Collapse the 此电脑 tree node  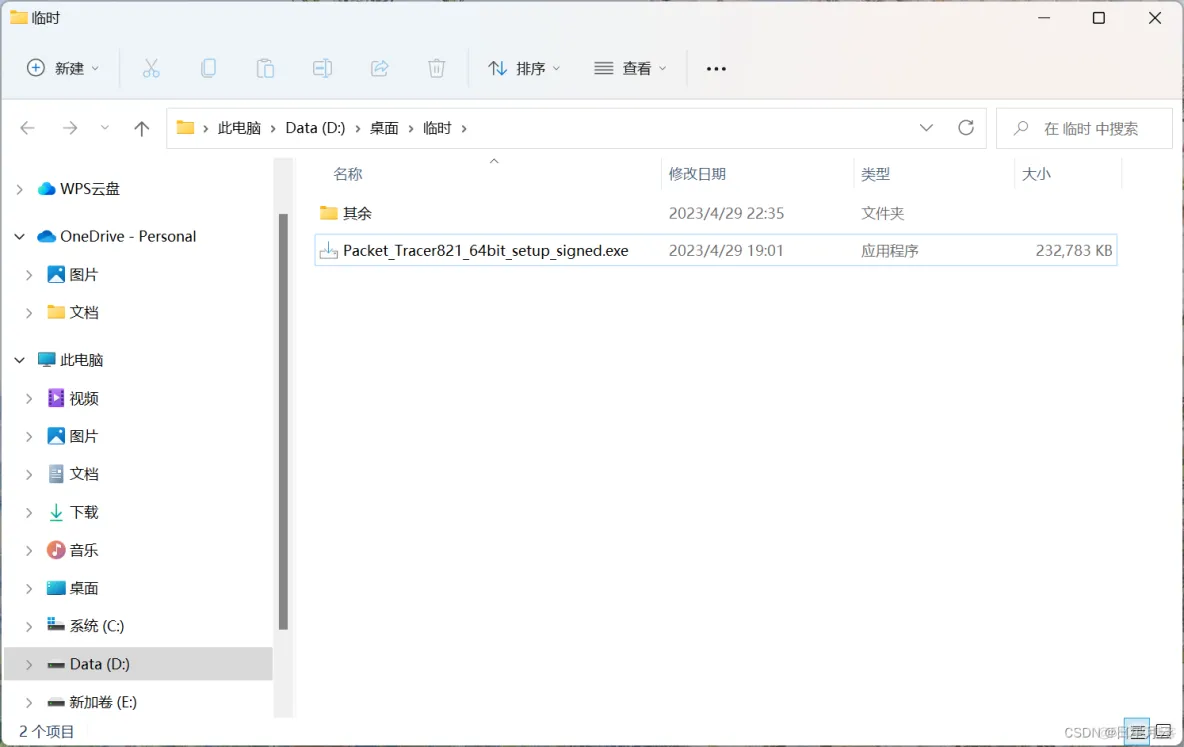[x=20, y=360]
